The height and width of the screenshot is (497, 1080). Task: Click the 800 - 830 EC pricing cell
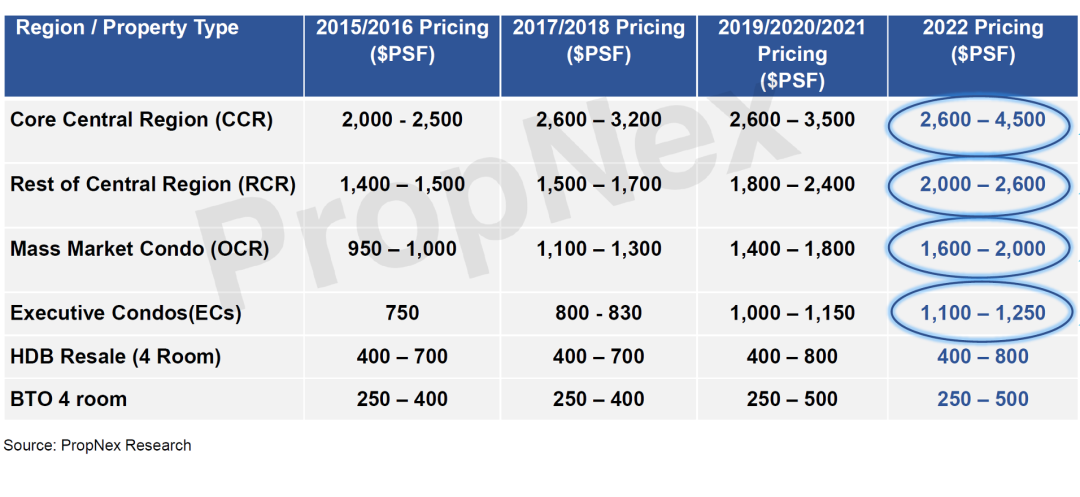pyautogui.click(x=599, y=313)
